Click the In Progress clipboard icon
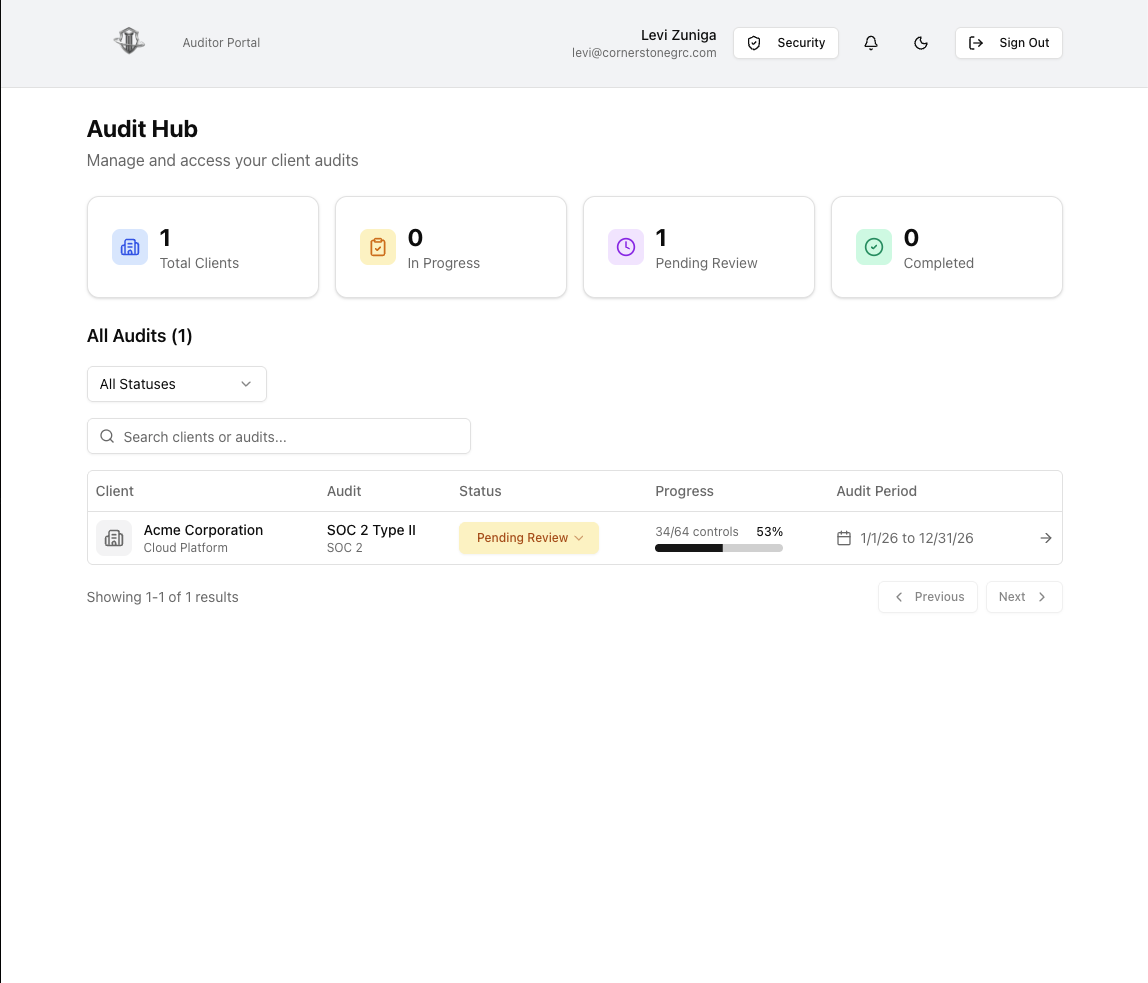1148x983 pixels. (x=378, y=247)
